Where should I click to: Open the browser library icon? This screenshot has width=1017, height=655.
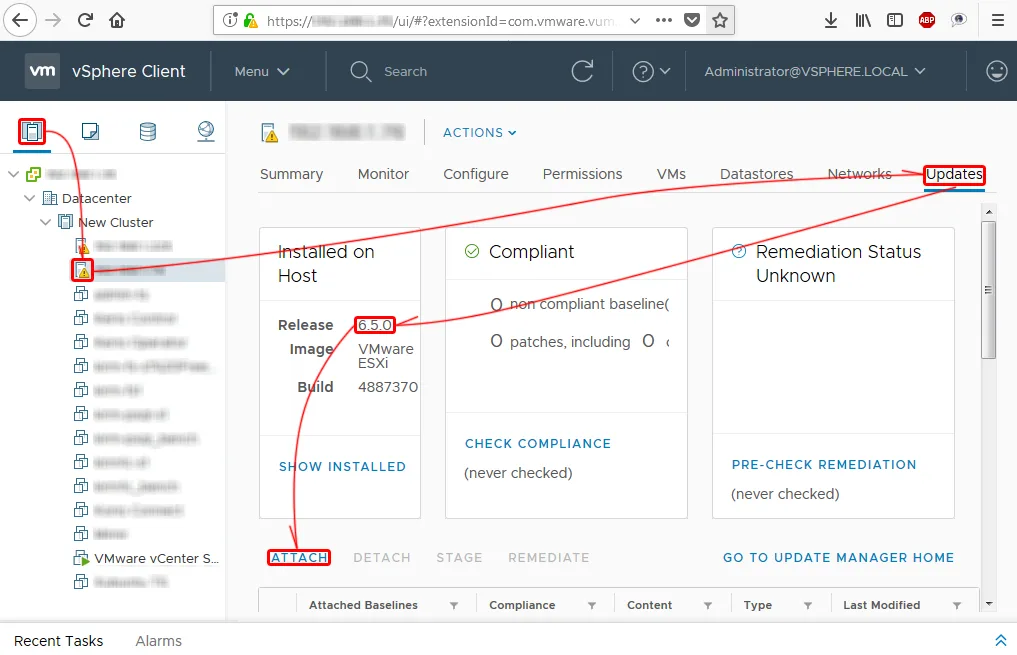click(x=863, y=21)
